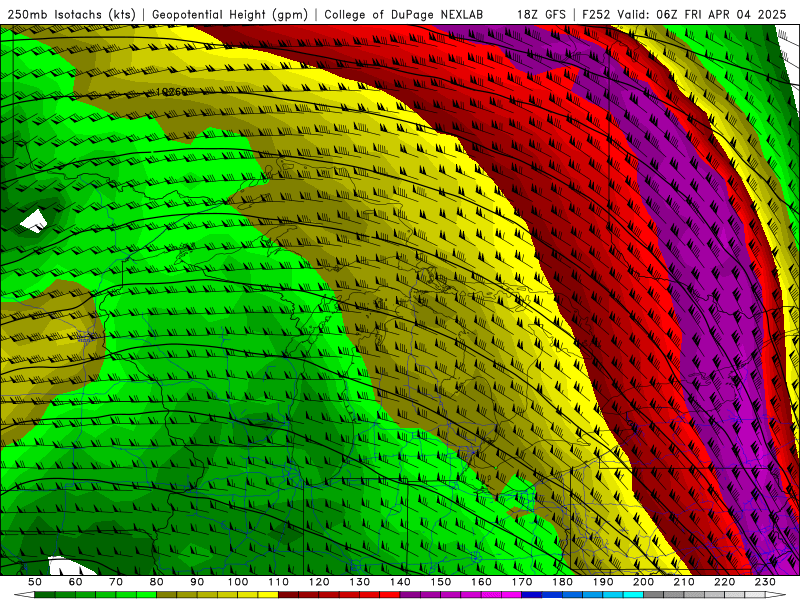Click first dark red swatch after yellow on color bar

pyautogui.click(x=288, y=595)
